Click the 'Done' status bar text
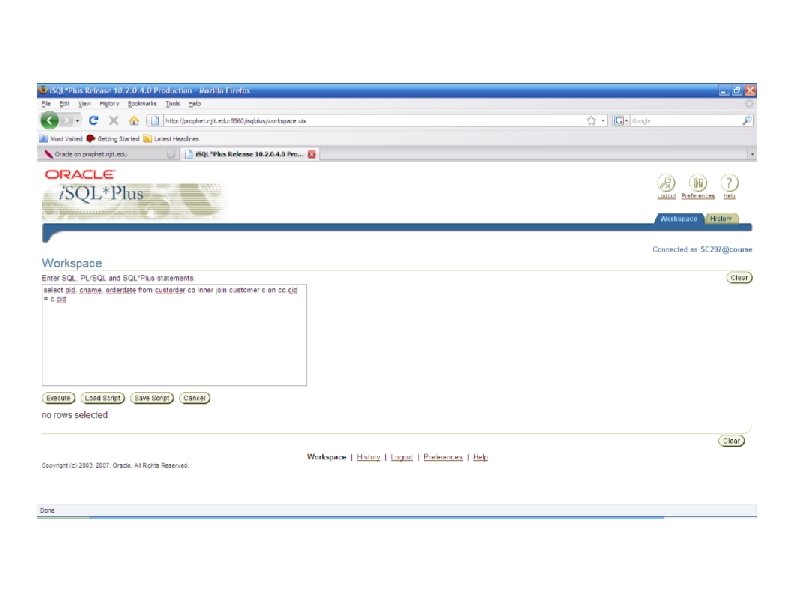This screenshot has width=800, height=600. coord(47,511)
